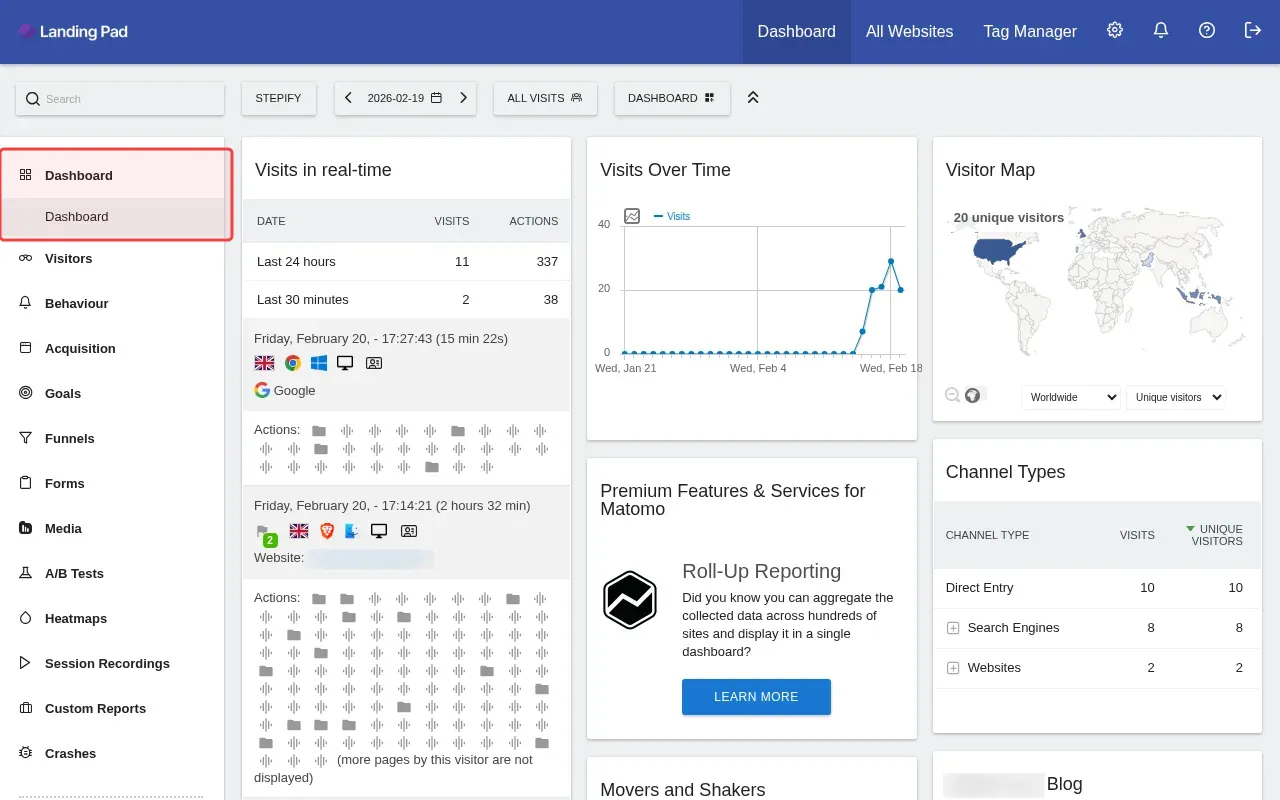
Task: Collapse the top controls with double chevron
Action: (753, 98)
